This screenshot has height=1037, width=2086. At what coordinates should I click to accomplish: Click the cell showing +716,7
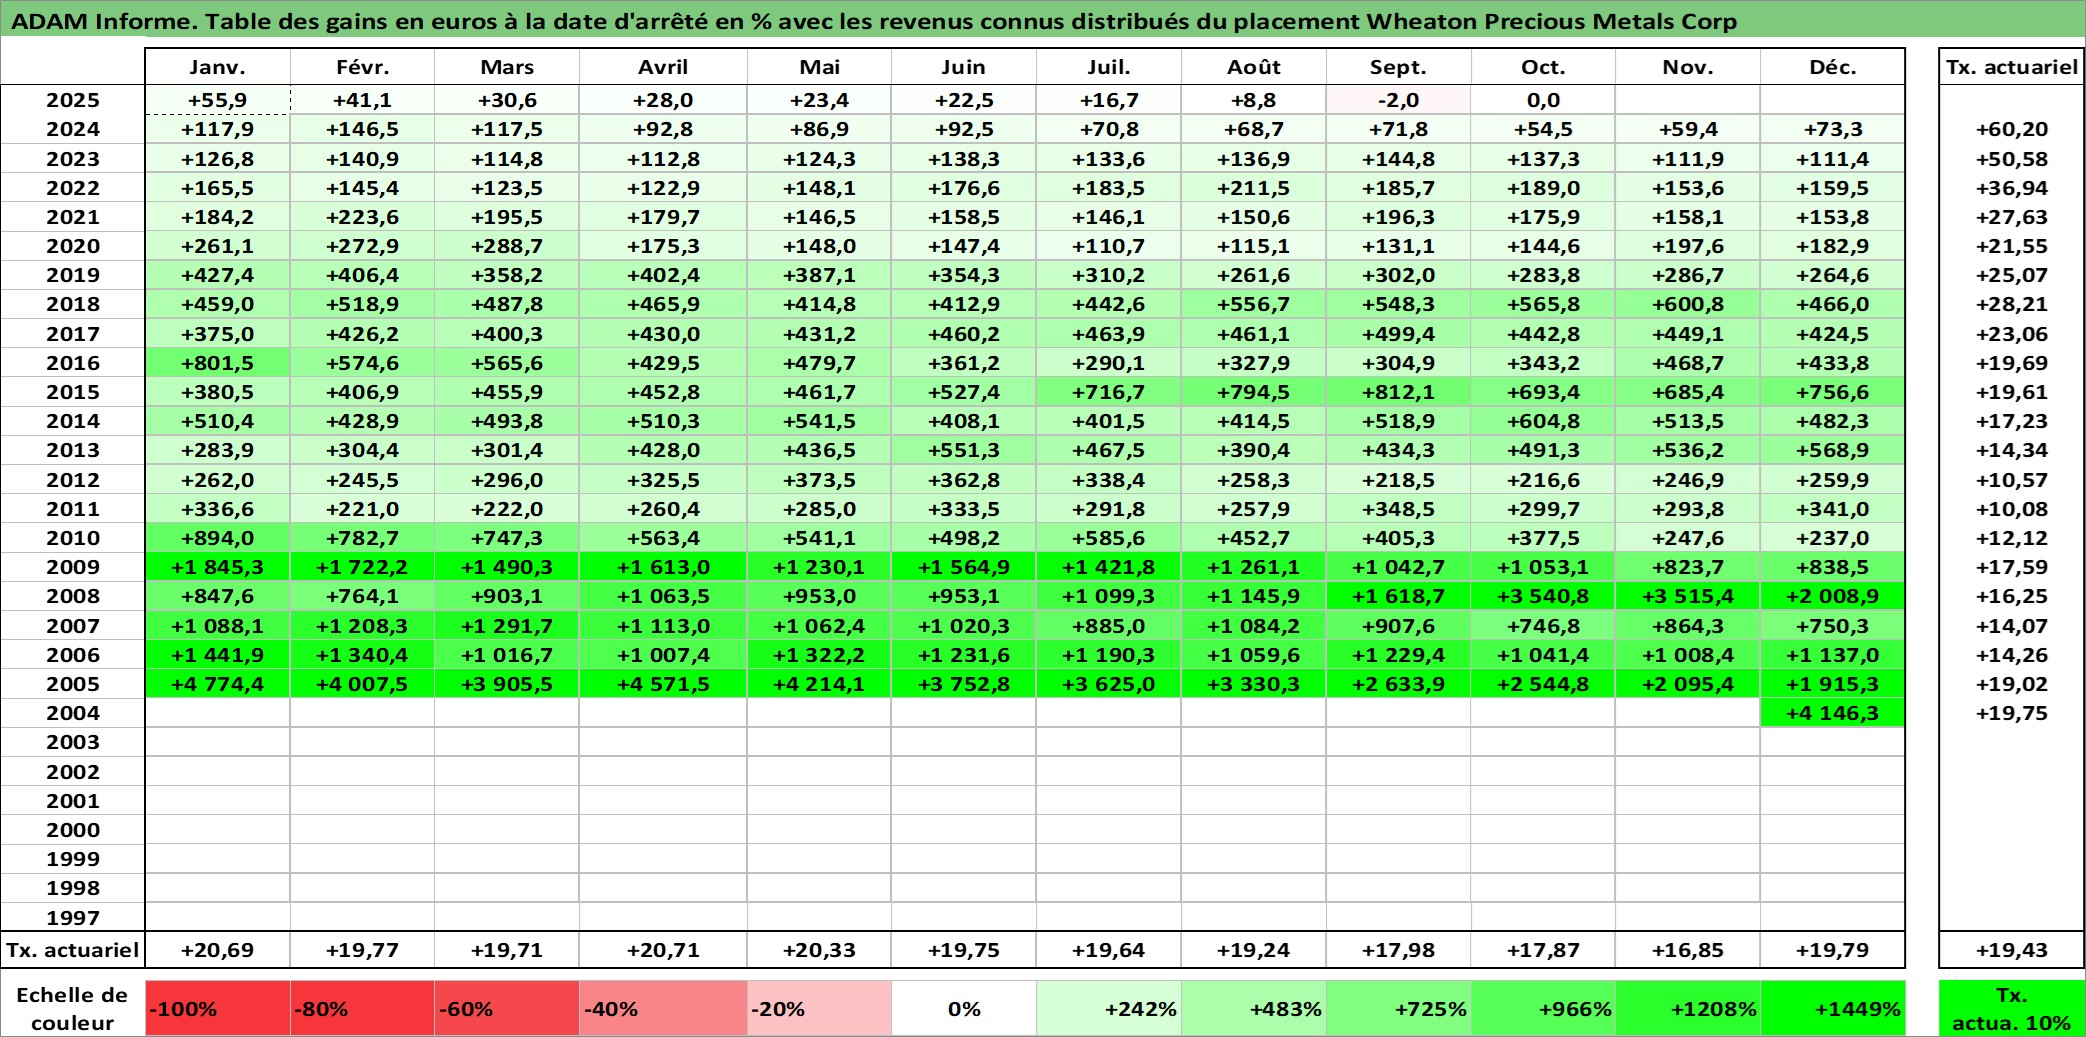pyautogui.click(x=1109, y=392)
